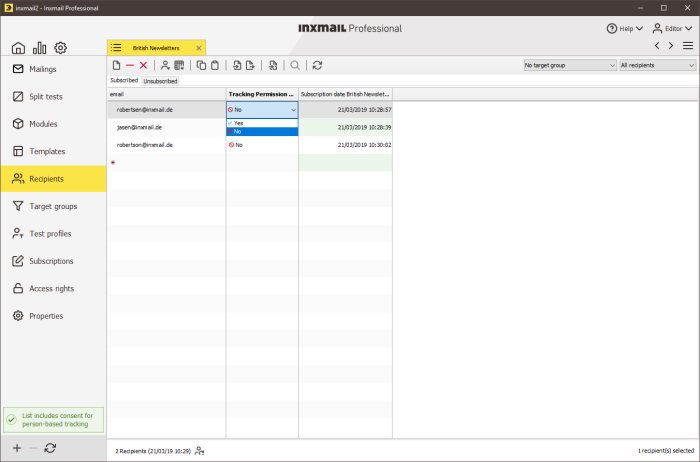
Task: Open Target groups in the sidebar
Action: pyautogui.click(x=53, y=206)
